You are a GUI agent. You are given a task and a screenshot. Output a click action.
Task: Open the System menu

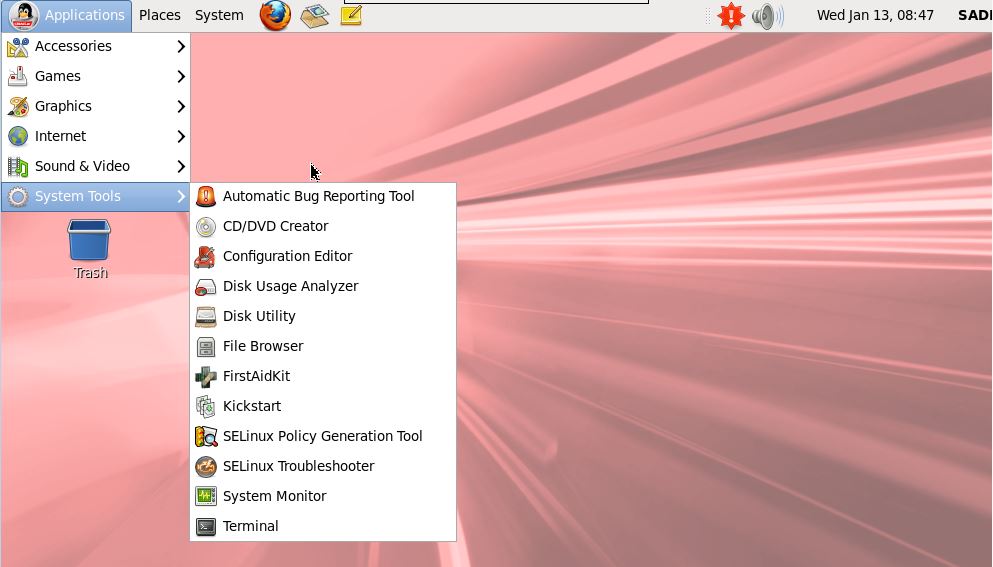coord(219,15)
